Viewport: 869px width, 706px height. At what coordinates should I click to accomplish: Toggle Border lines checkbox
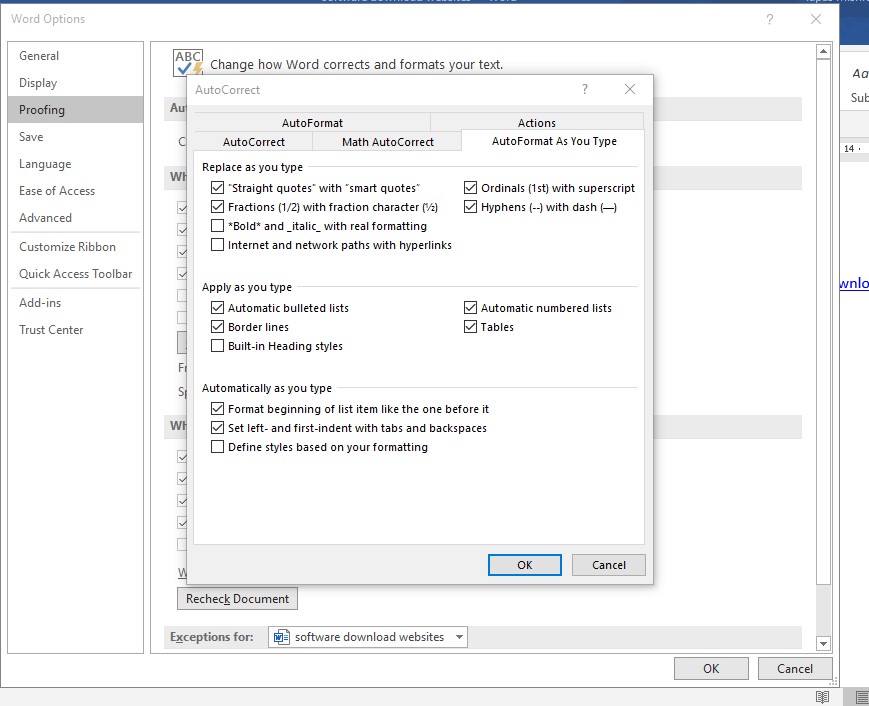point(217,327)
